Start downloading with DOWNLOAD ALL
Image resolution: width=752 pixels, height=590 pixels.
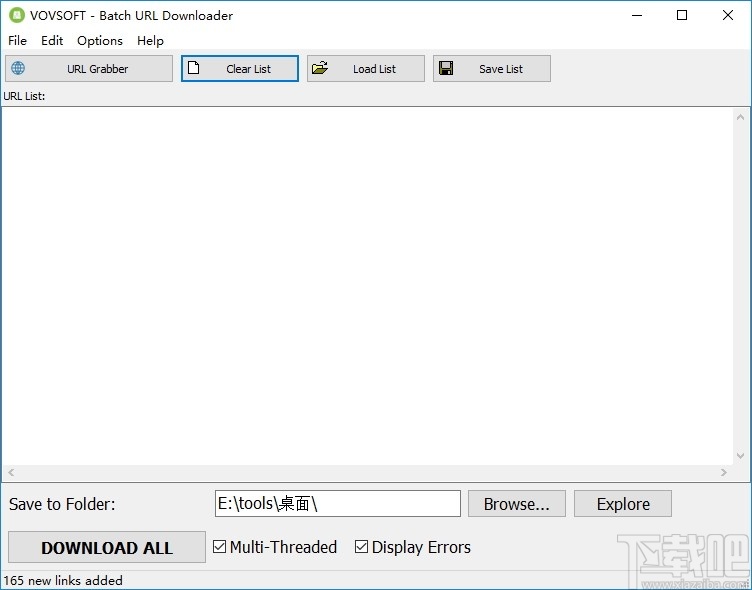(107, 547)
